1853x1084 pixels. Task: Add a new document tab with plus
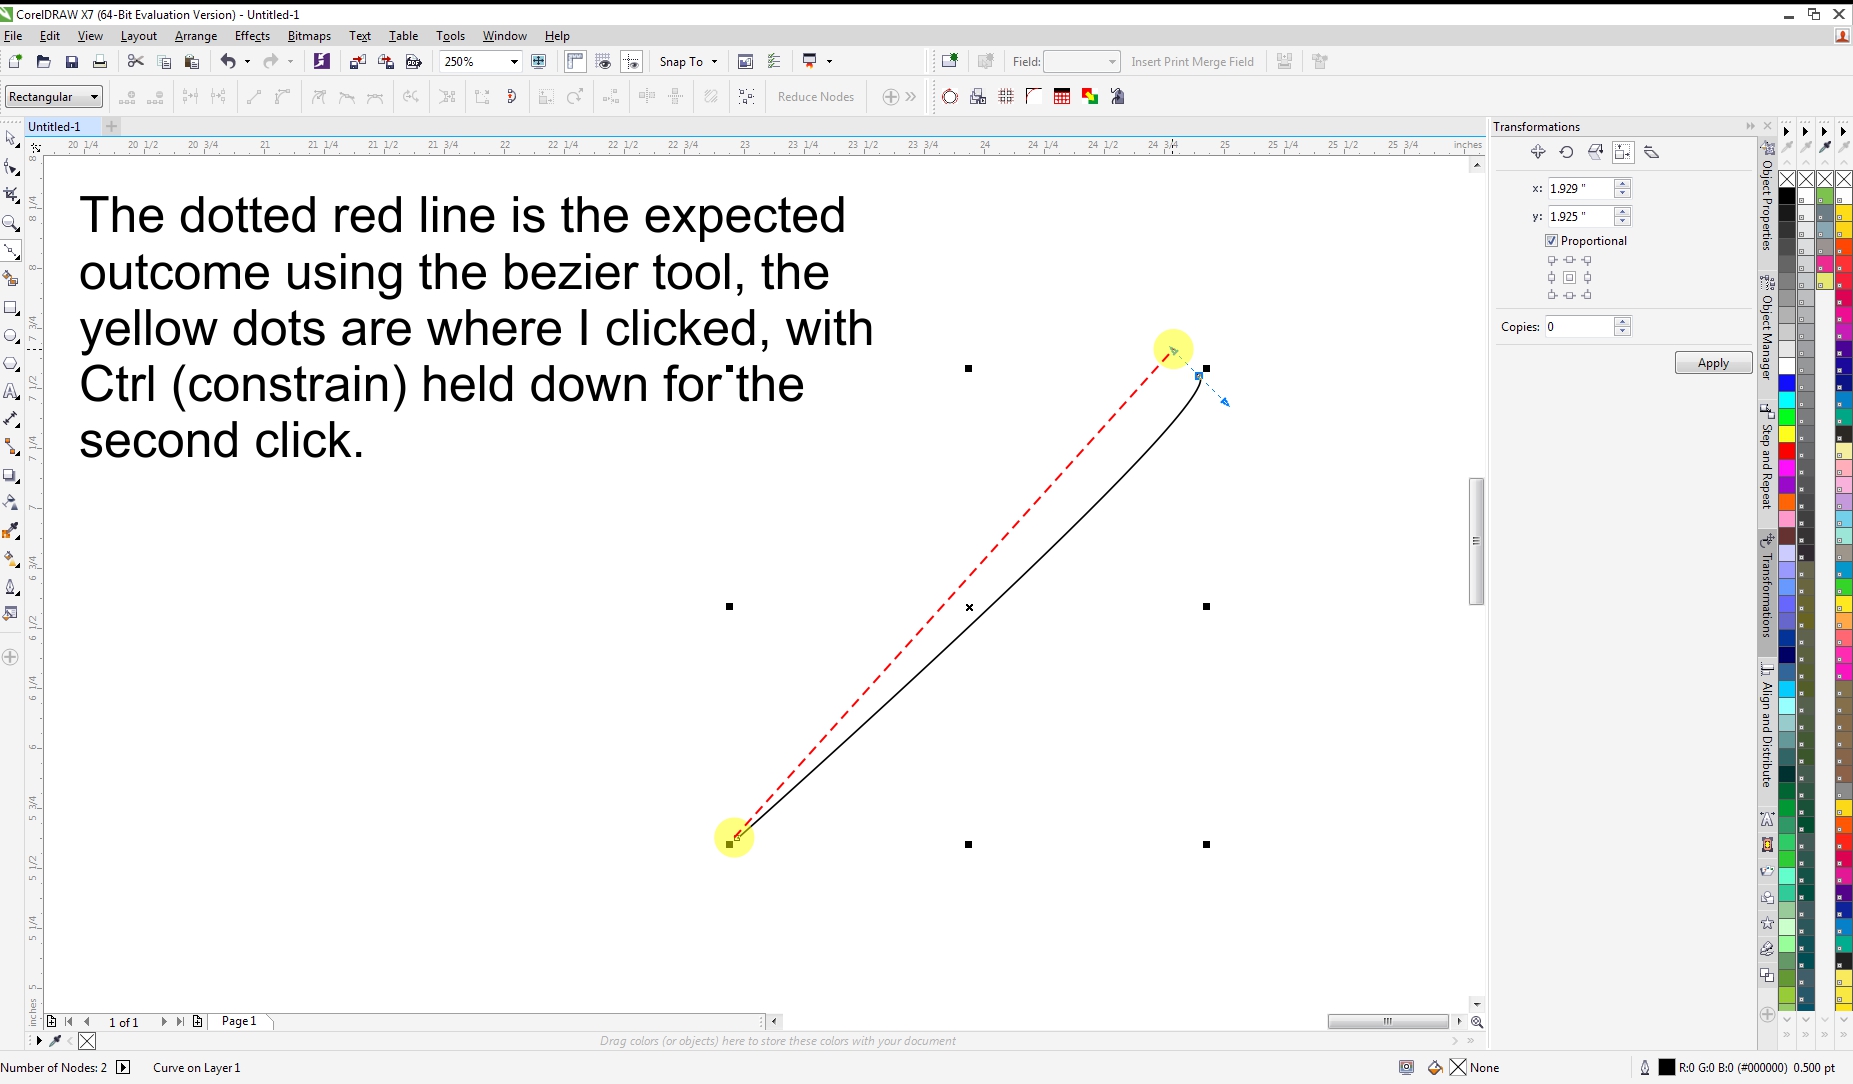coord(112,126)
